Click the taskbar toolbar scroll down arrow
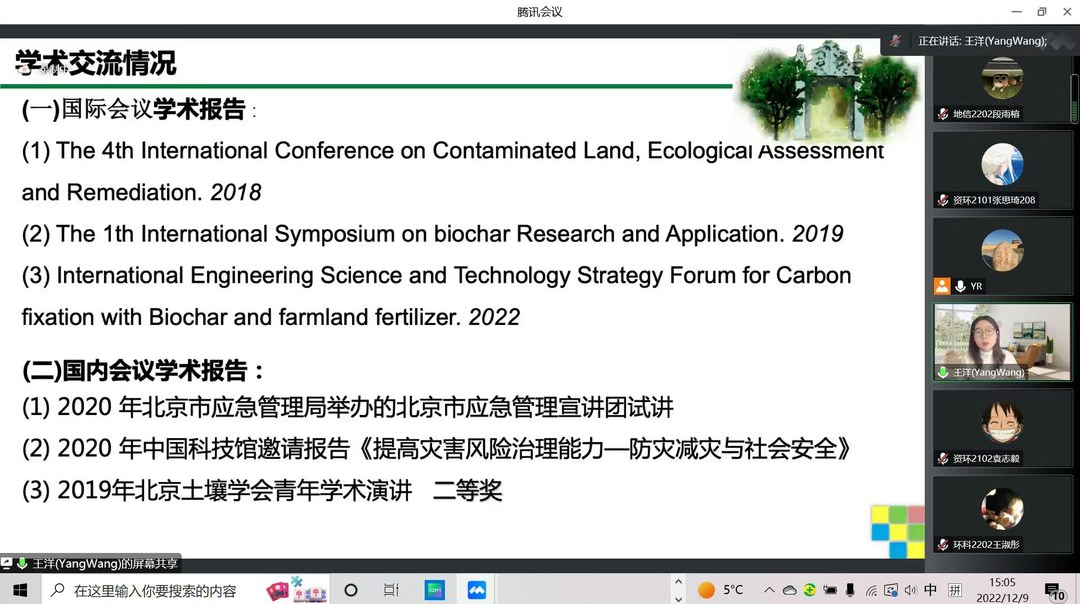This screenshot has height=604, width=1080. (x=678, y=598)
